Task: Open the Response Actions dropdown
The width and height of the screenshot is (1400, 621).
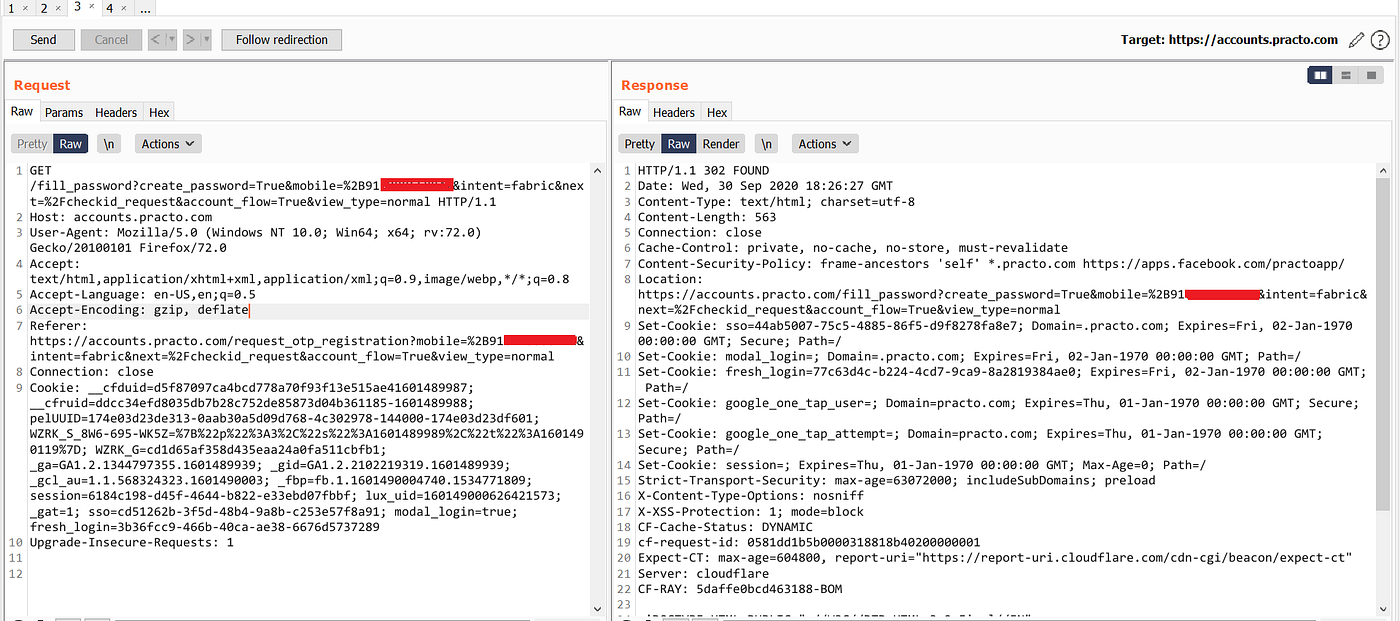Action: 825,144
